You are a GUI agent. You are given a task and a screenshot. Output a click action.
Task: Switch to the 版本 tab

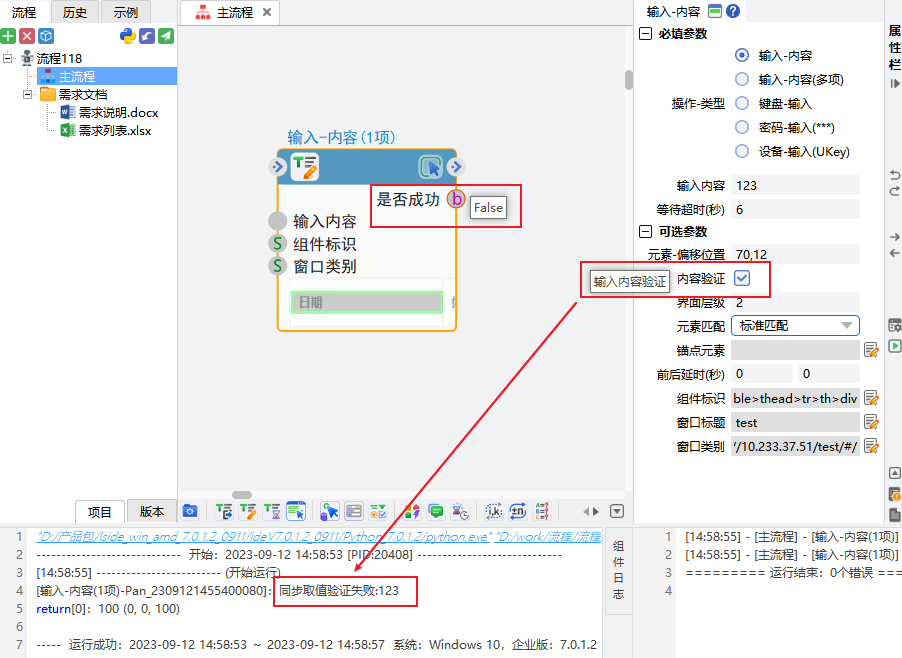151,511
